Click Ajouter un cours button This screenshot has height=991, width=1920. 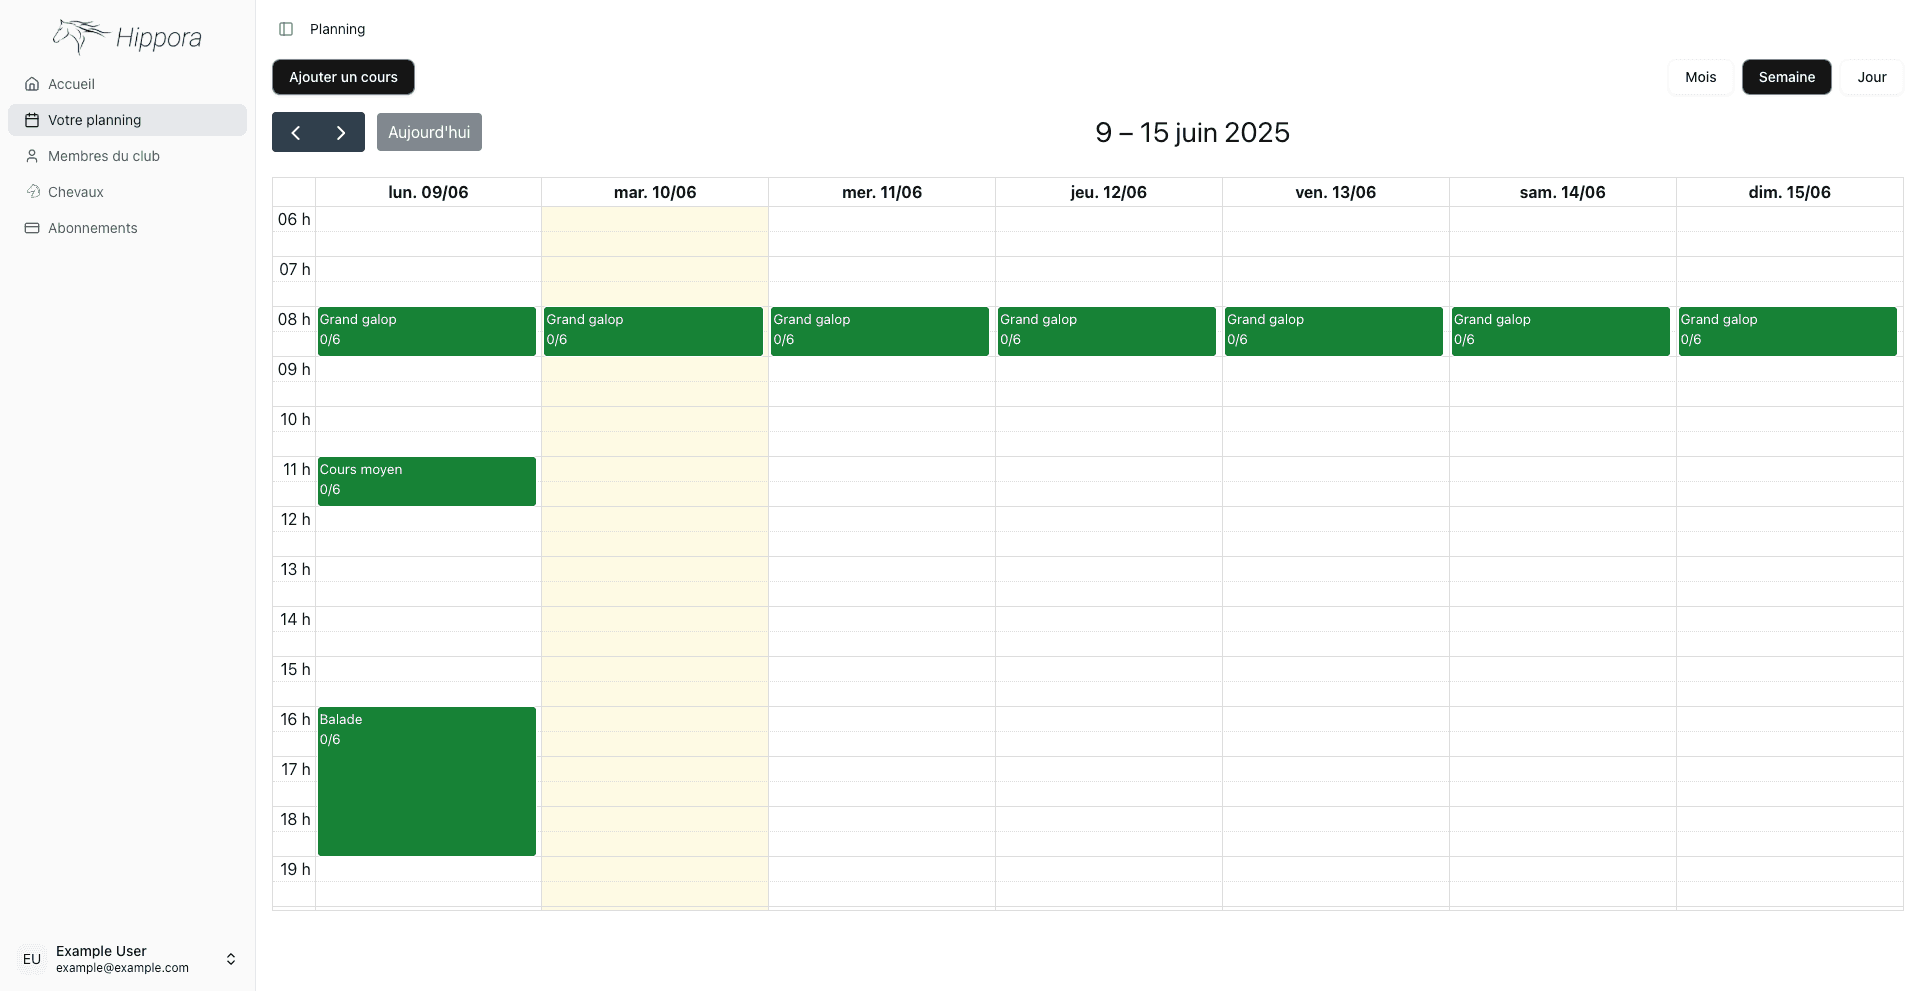(343, 77)
